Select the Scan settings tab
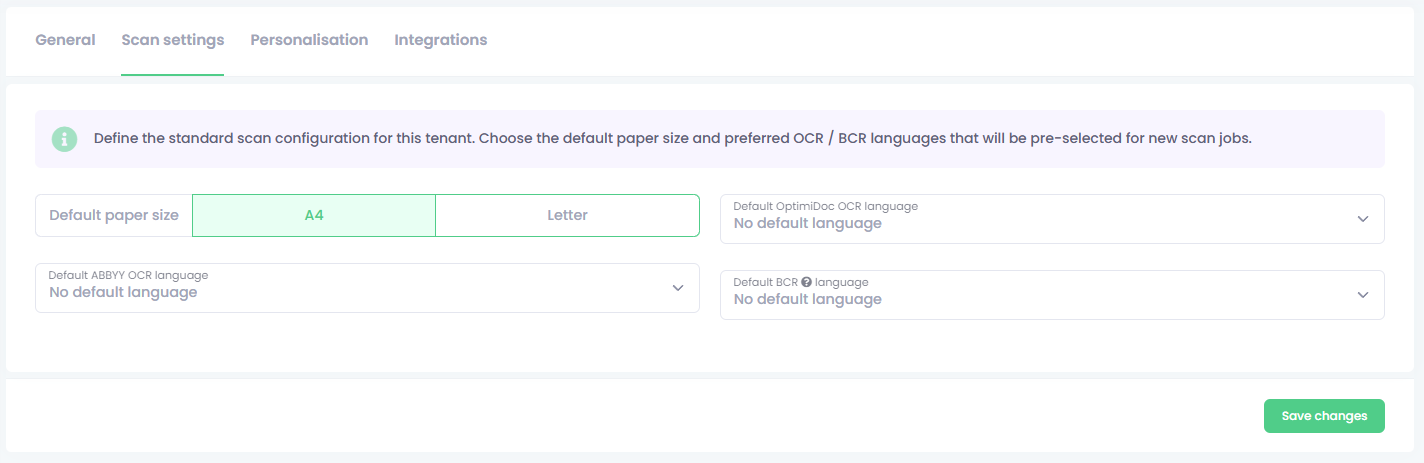 click(172, 40)
